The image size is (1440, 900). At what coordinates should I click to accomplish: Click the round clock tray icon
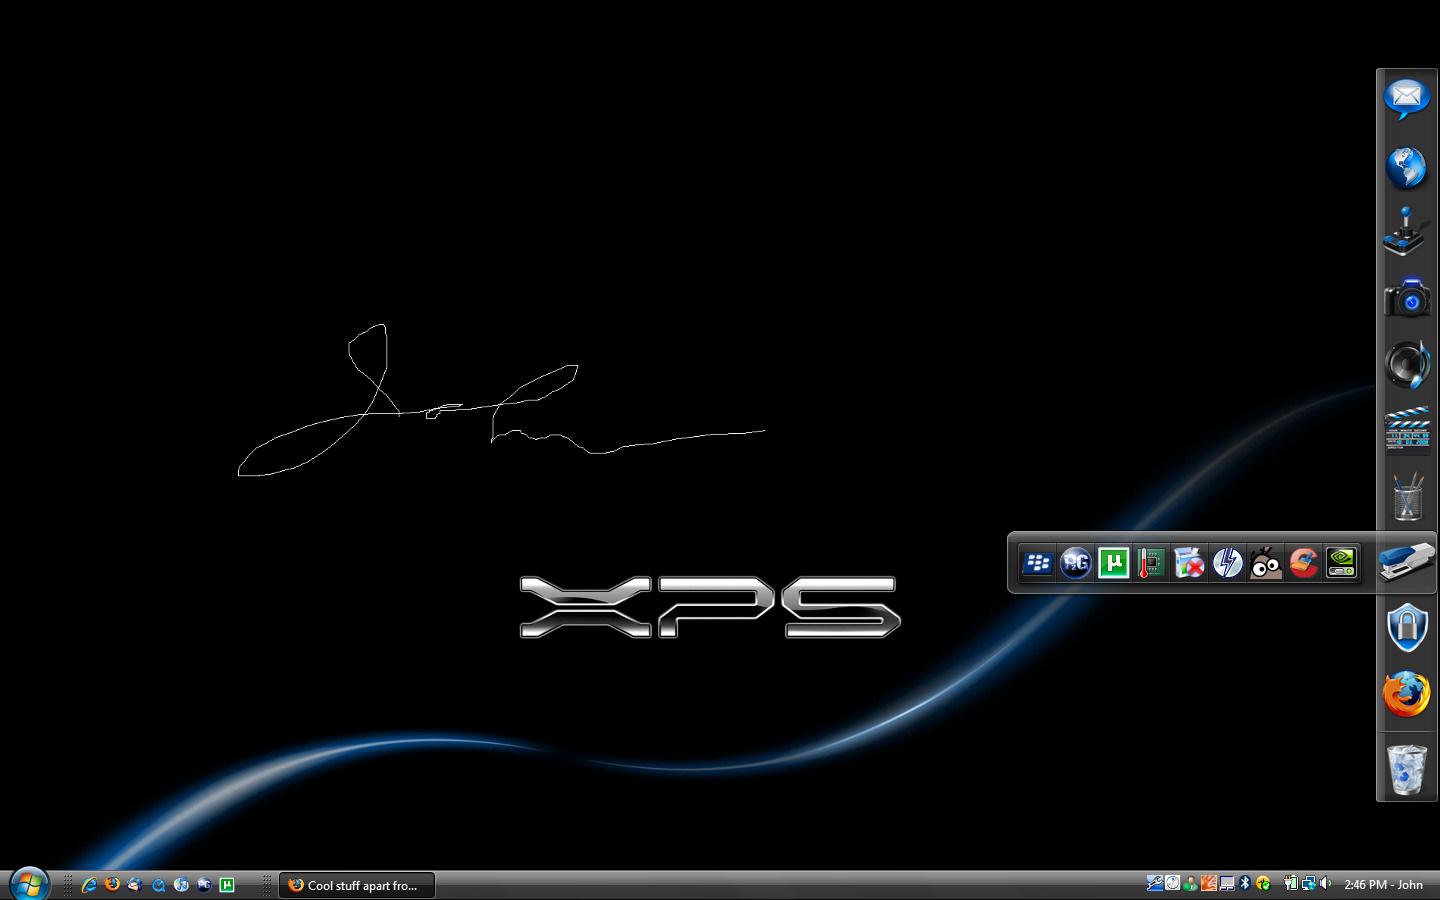(1172, 883)
